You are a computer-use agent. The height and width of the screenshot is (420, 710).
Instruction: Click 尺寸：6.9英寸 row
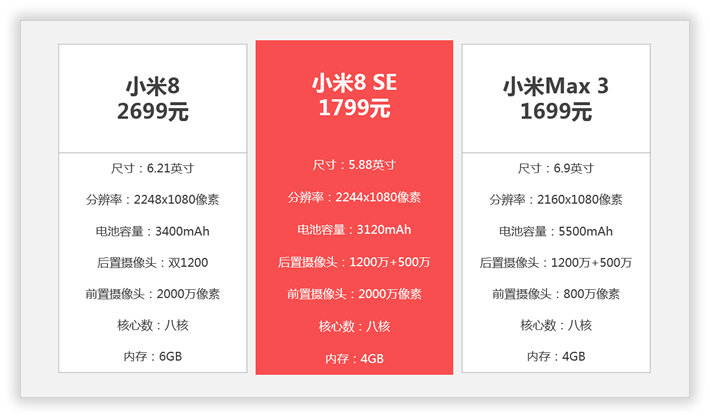click(556, 168)
